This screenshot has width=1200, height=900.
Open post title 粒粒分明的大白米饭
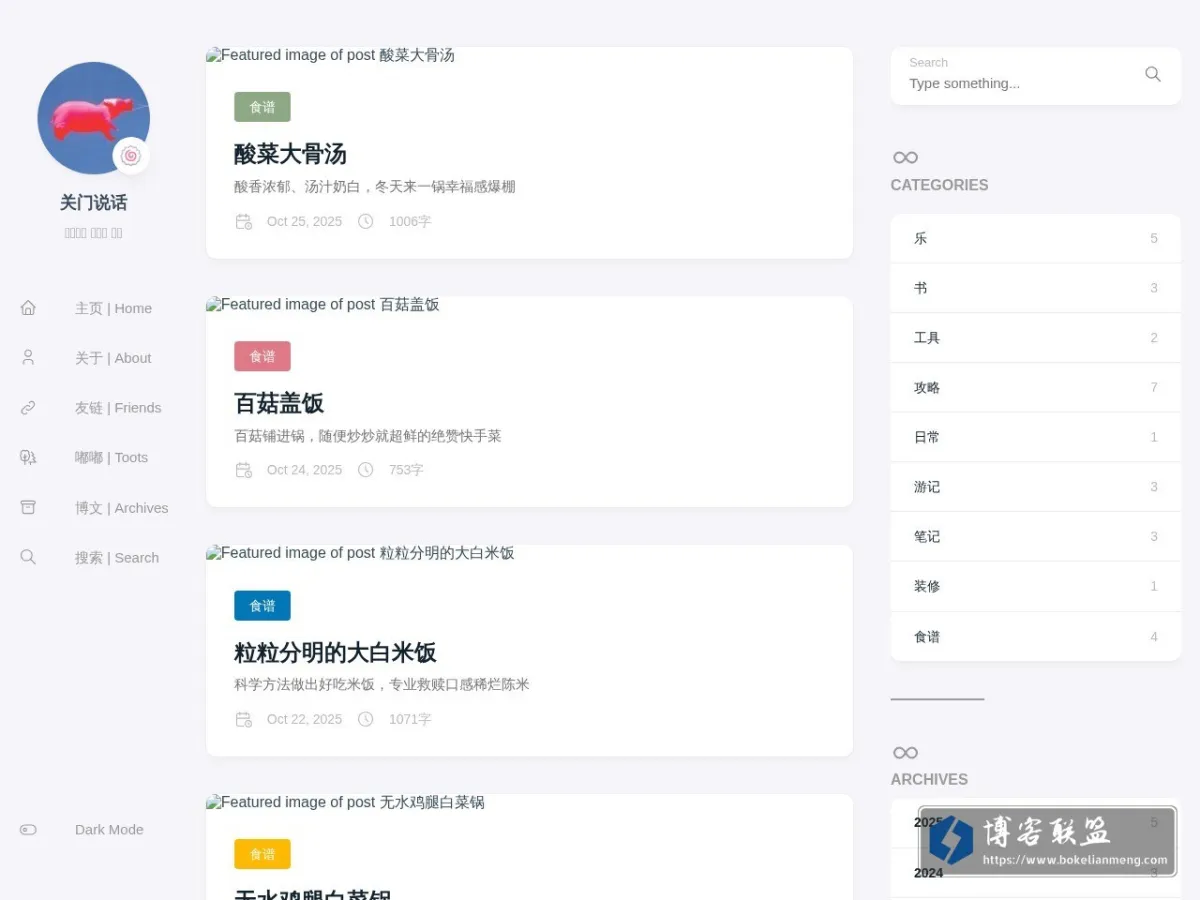(x=335, y=653)
